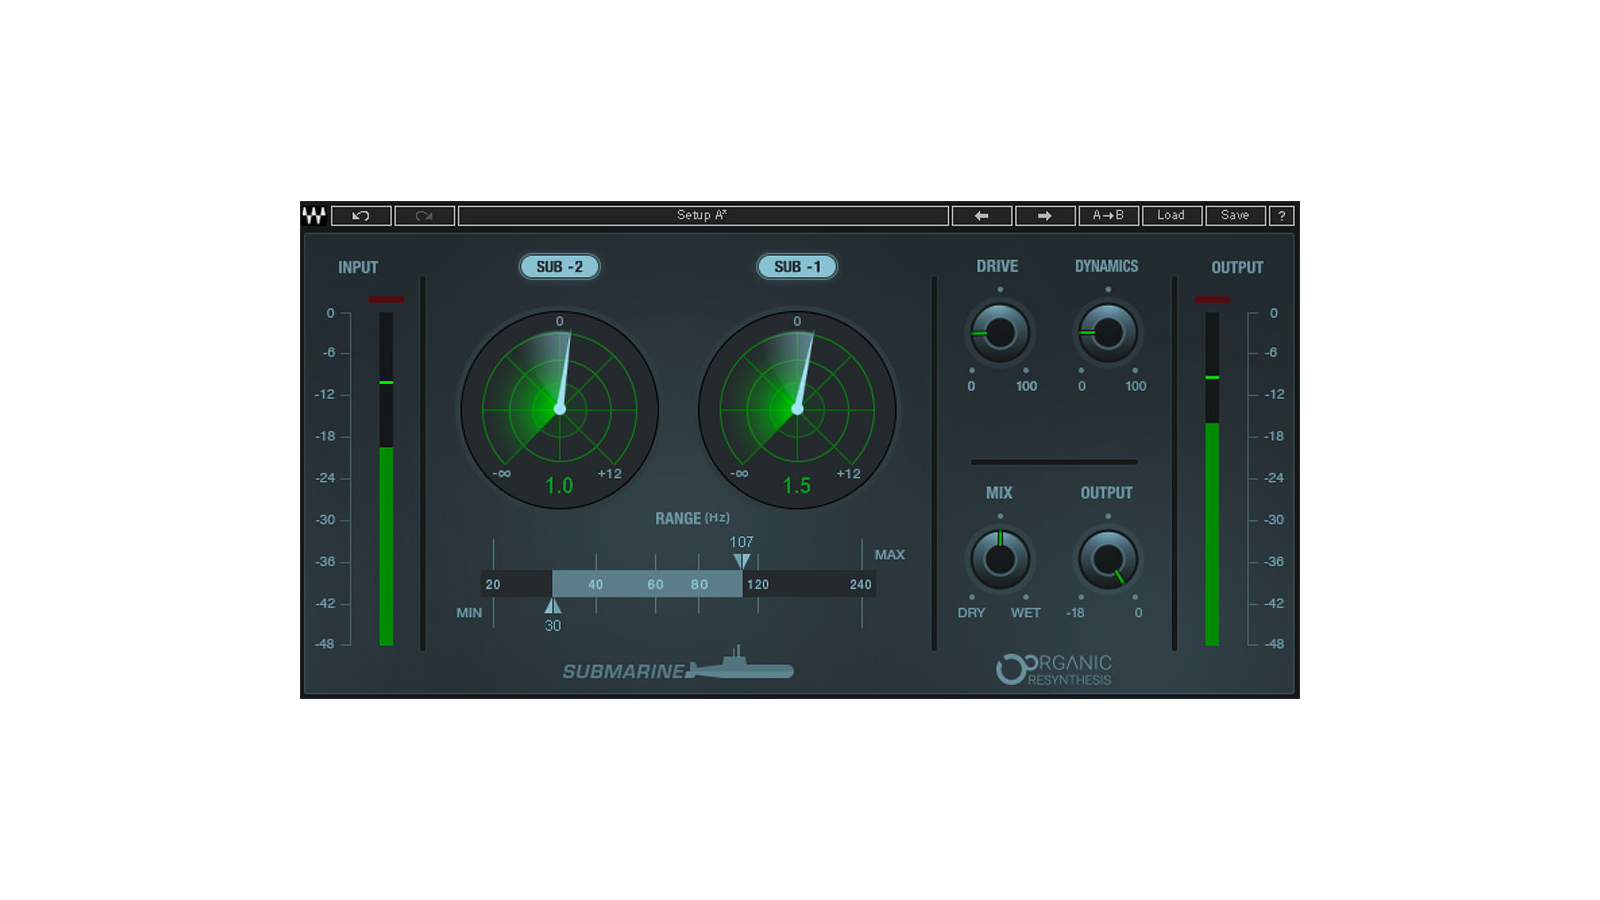
Task: Click the Mix dry/wet knob
Action: (999, 560)
